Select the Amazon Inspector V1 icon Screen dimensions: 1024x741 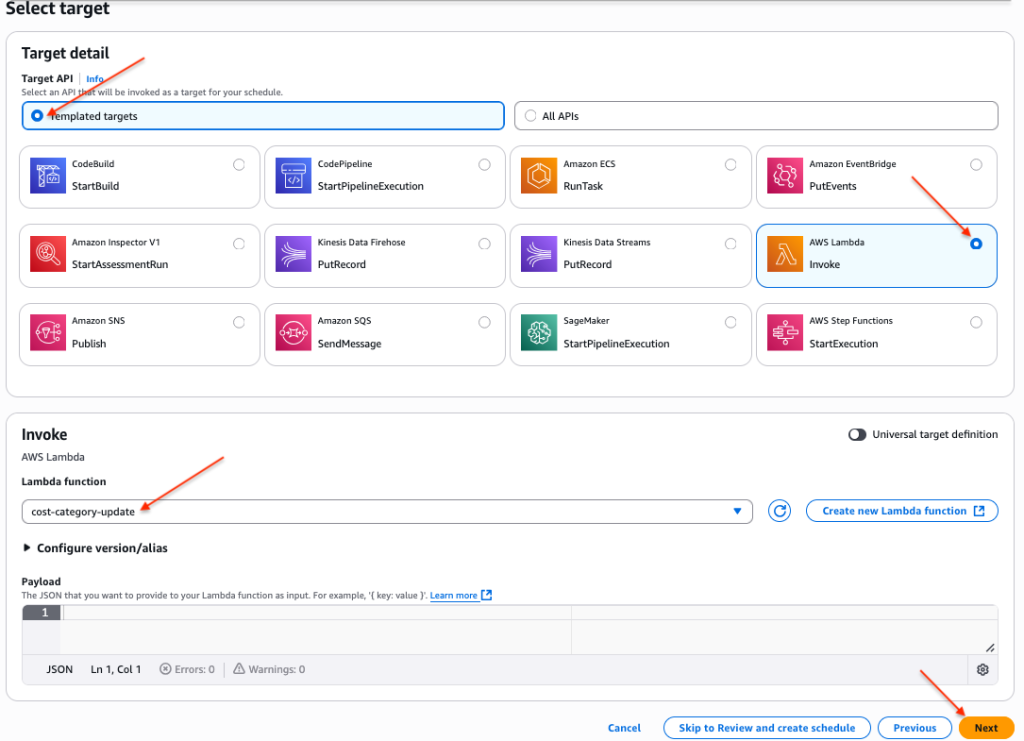coord(47,253)
